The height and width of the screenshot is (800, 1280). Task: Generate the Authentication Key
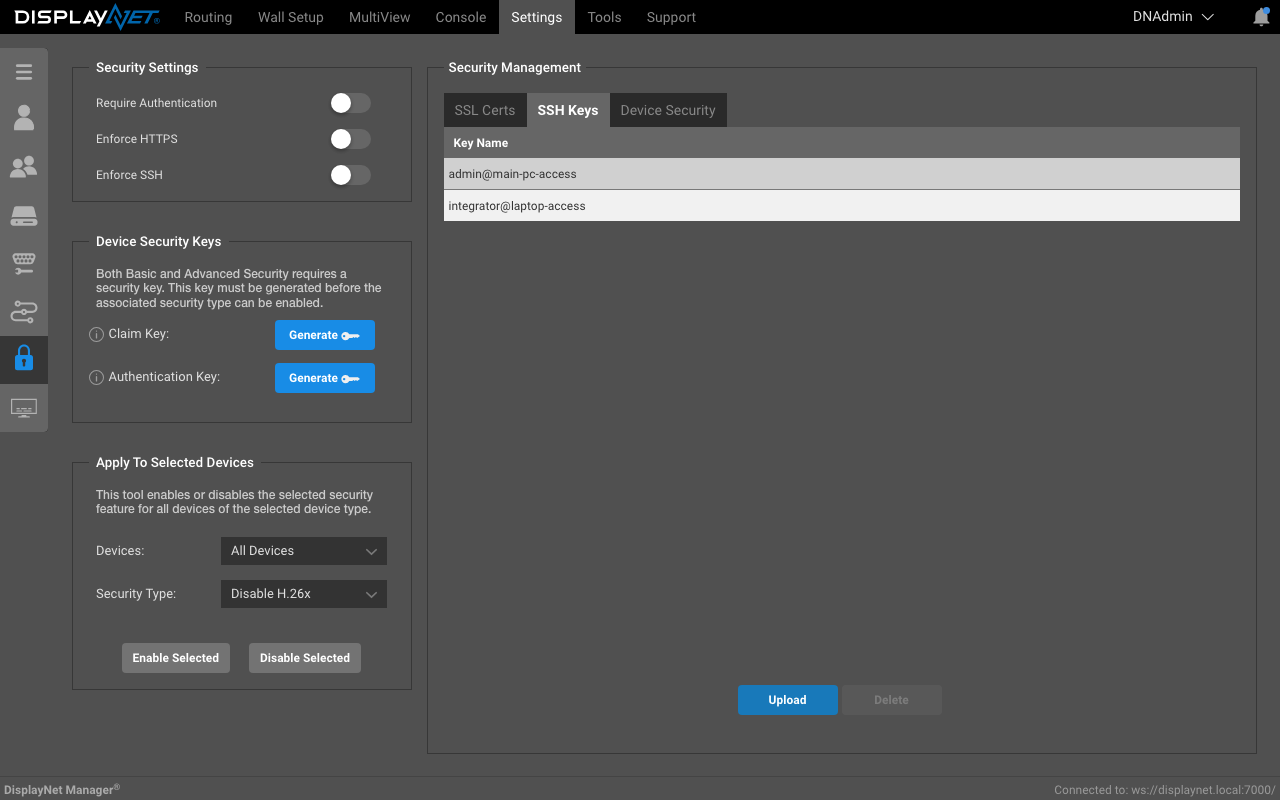(325, 378)
